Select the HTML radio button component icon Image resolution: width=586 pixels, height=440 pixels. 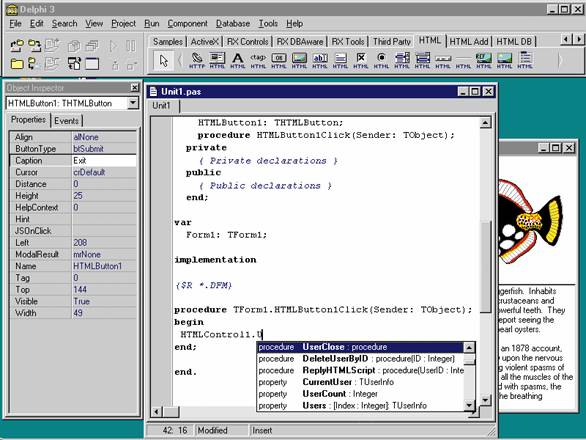pyautogui.click(x=381, y=61)
